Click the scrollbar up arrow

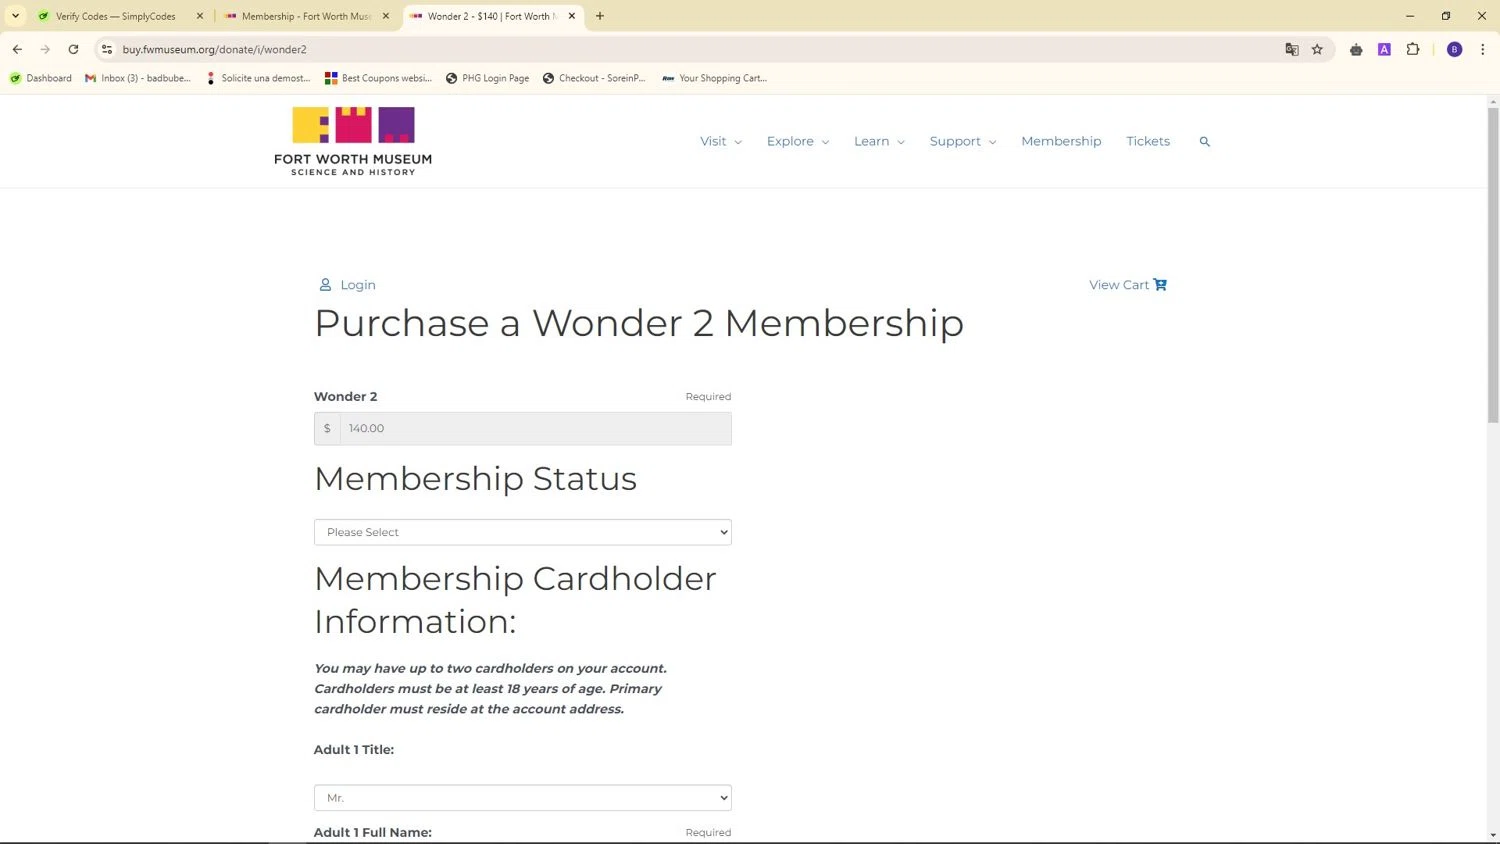1493,102
